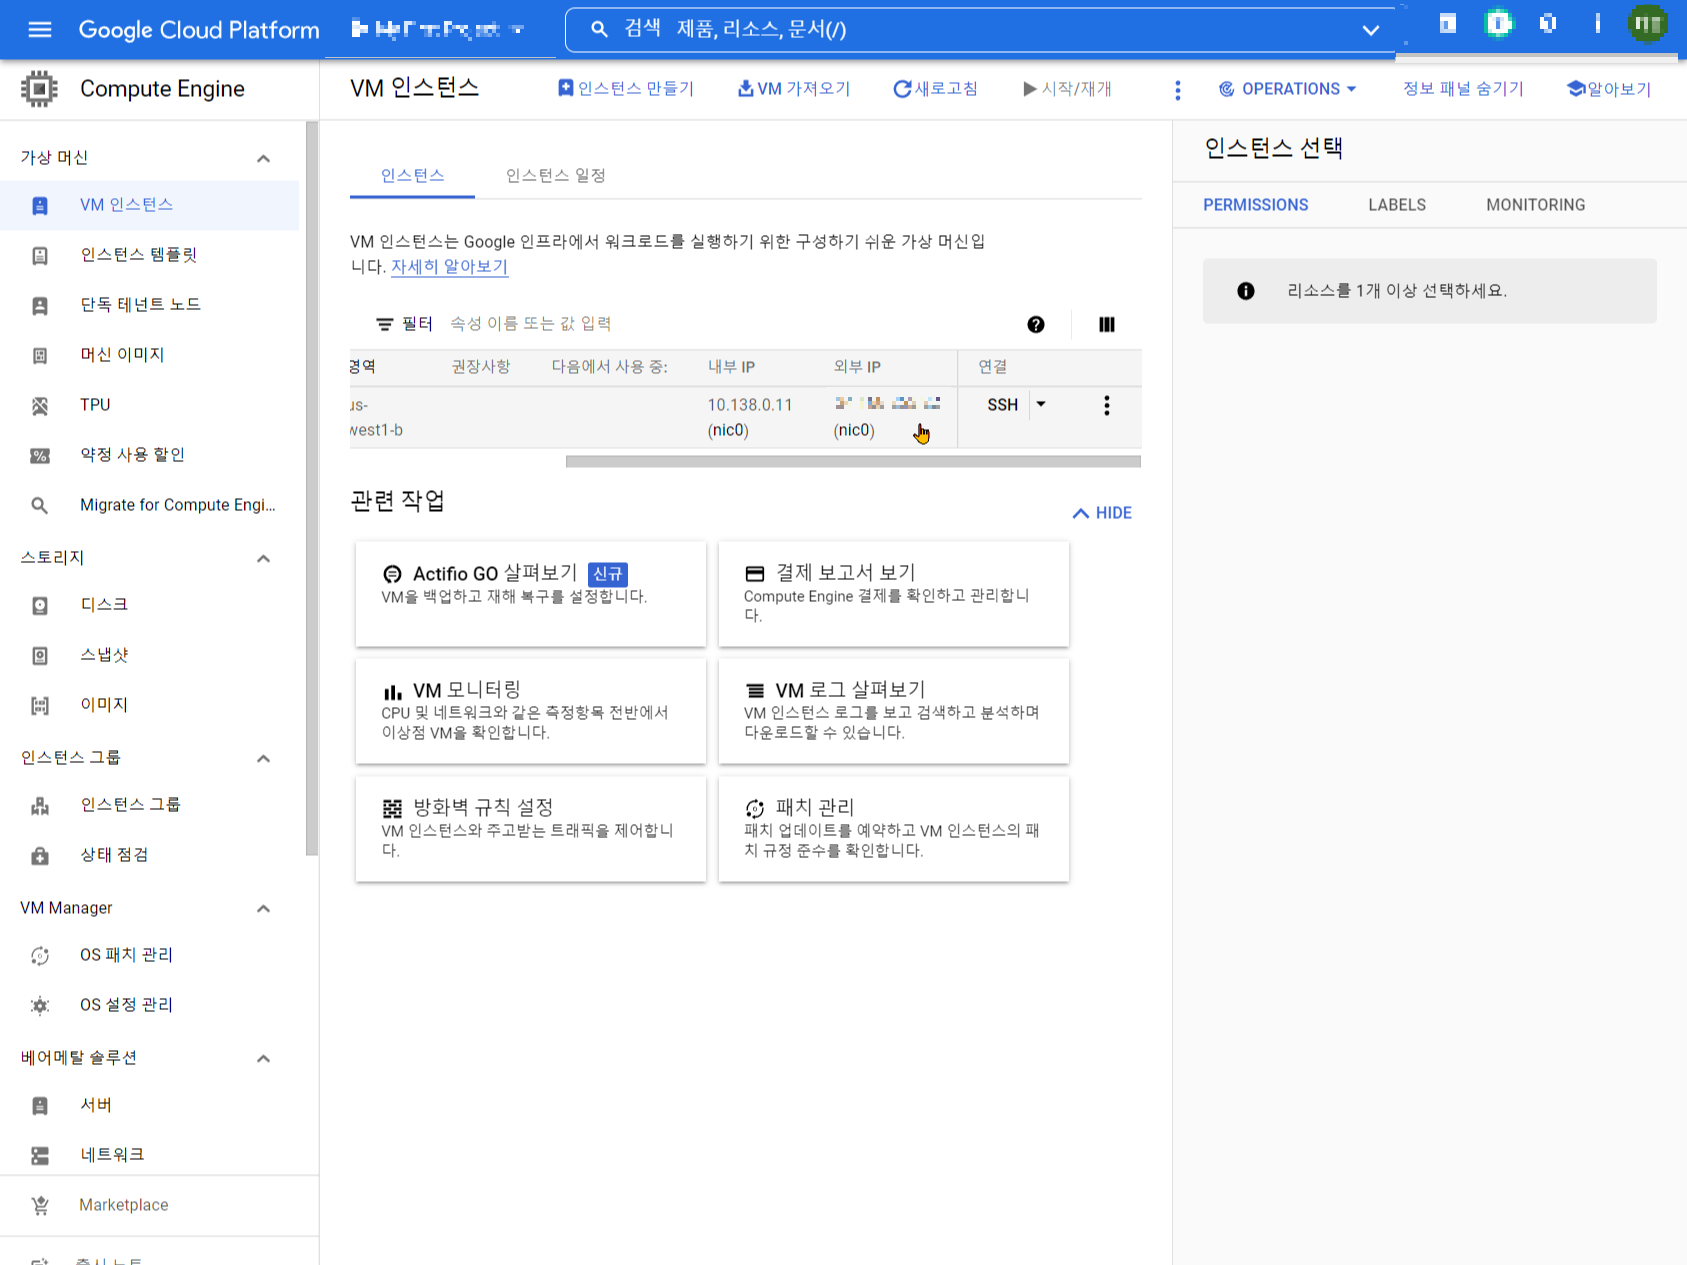1687x1265 pixels.
Task: Click the 상태 점검 sidebar icon
Action: [x=40, y=856]
